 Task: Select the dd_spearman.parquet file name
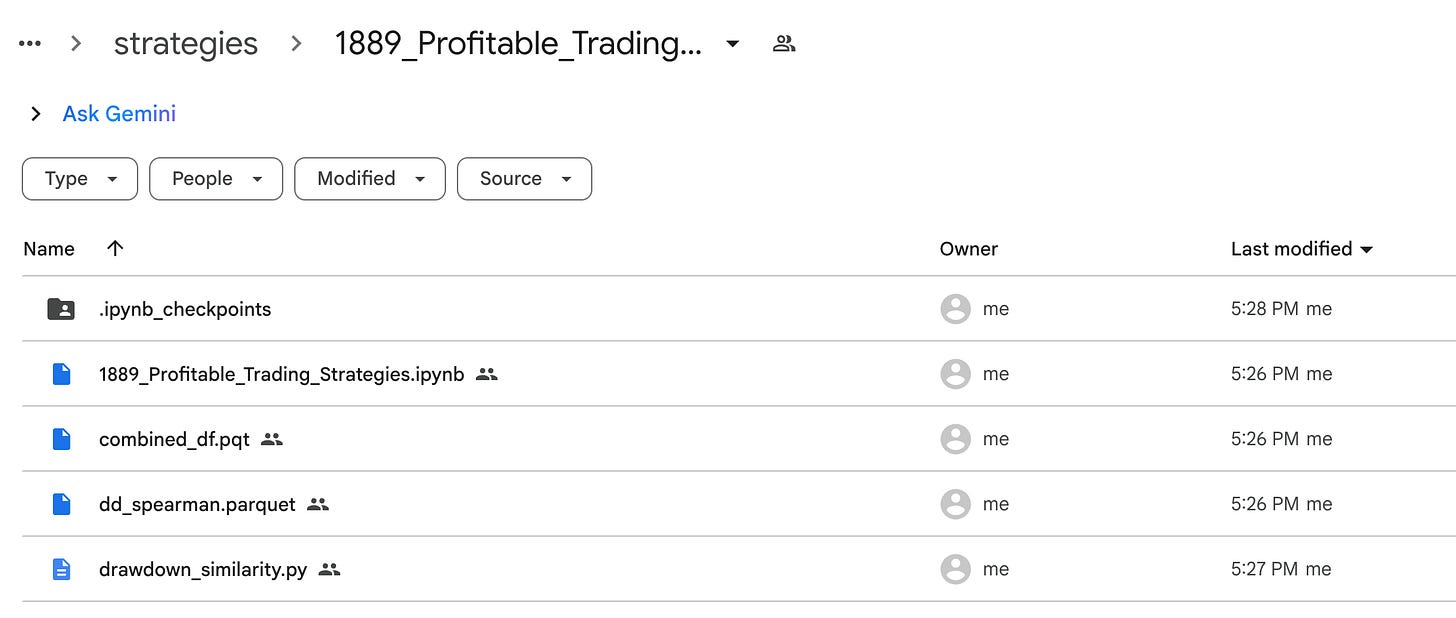pyautogui.click(x=197, y=504)
